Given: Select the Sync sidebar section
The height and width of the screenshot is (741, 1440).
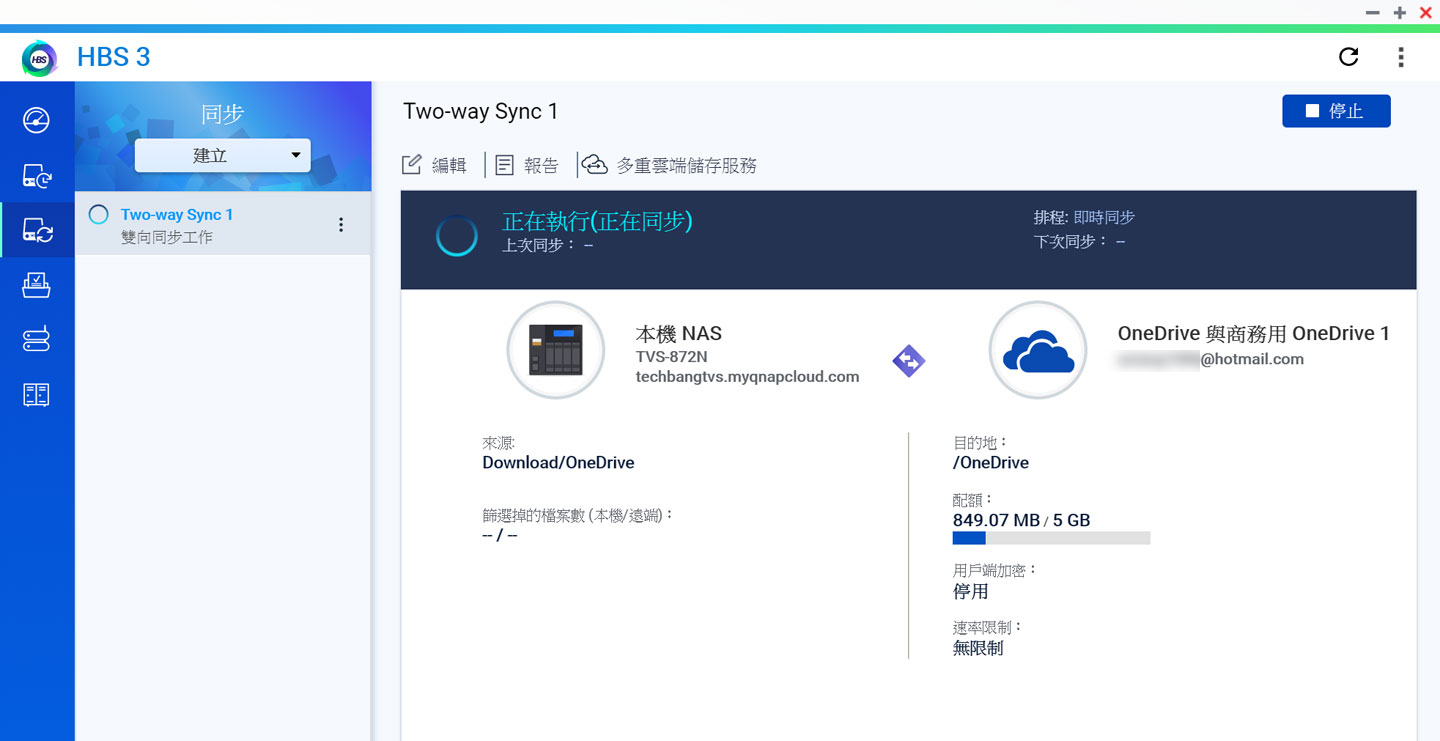Looking at the screenshot, I should pos(37,231).
